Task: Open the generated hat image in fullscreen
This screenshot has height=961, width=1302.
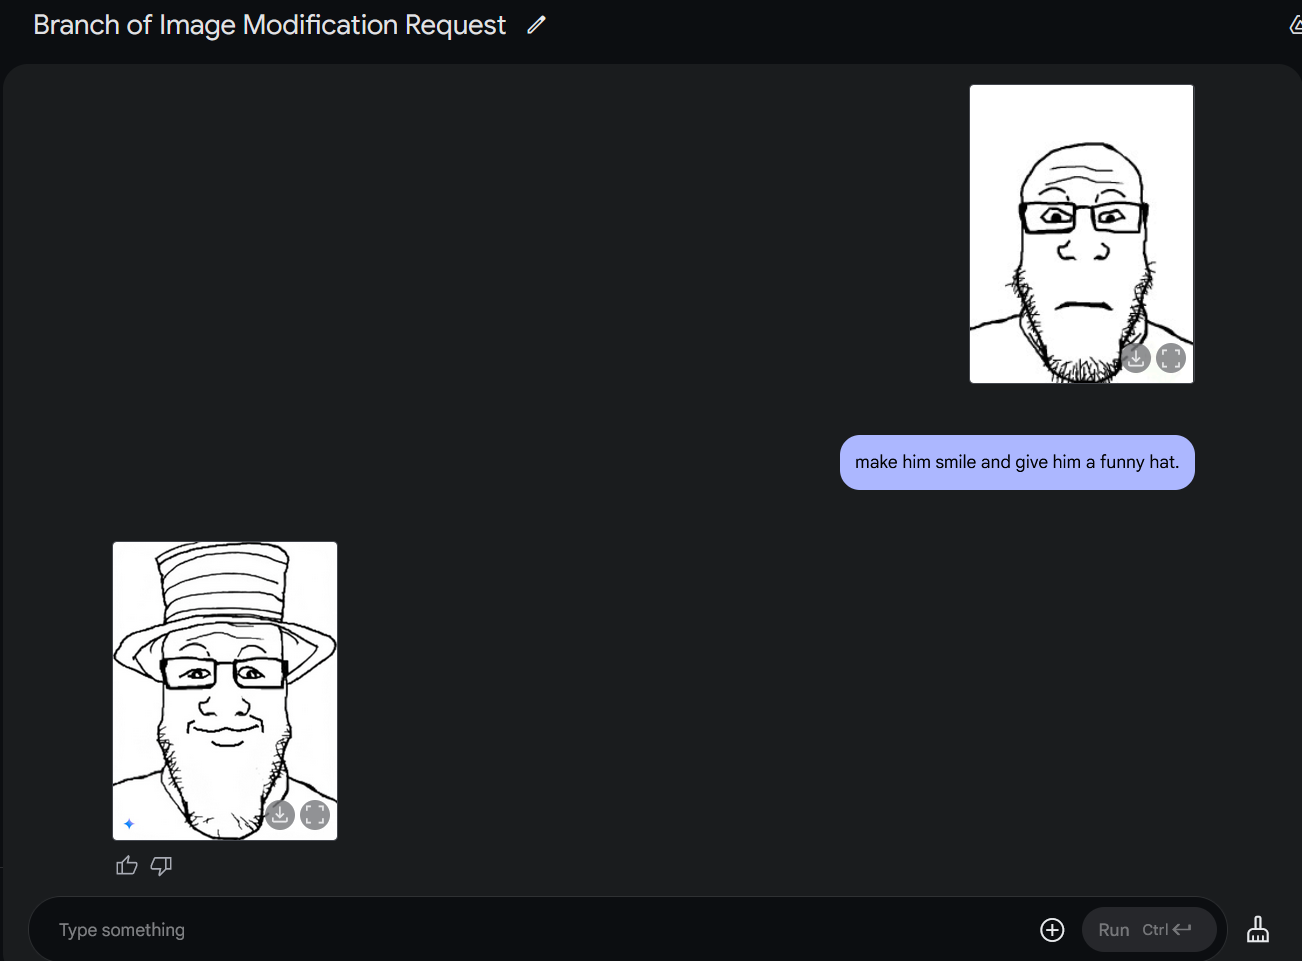Action: 315,815
